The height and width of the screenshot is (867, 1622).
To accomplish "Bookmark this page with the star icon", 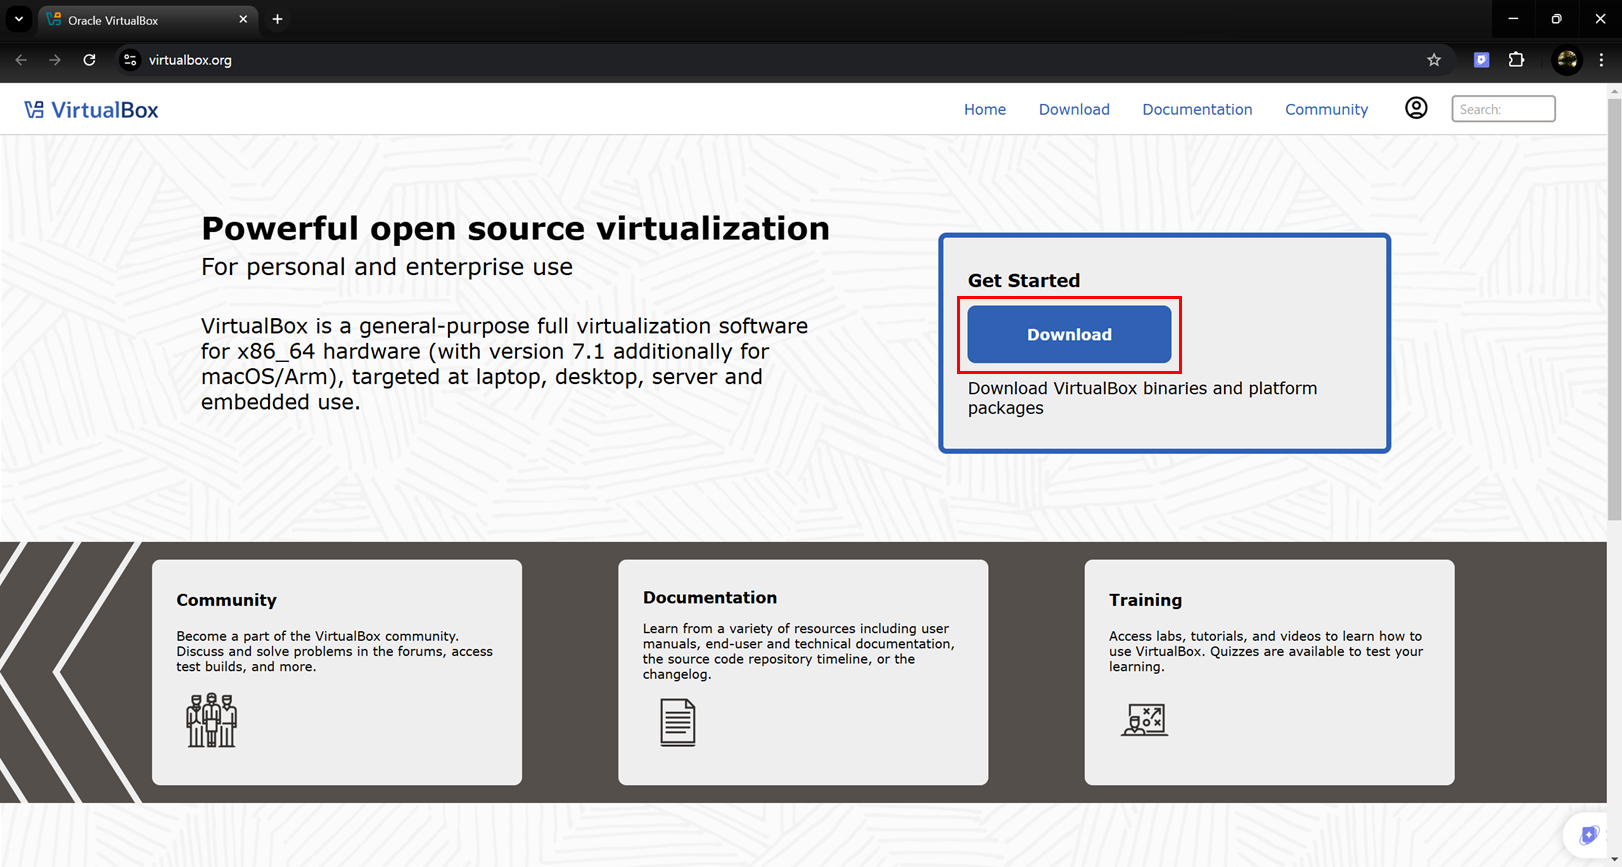I will click(x=1434, y=60).
